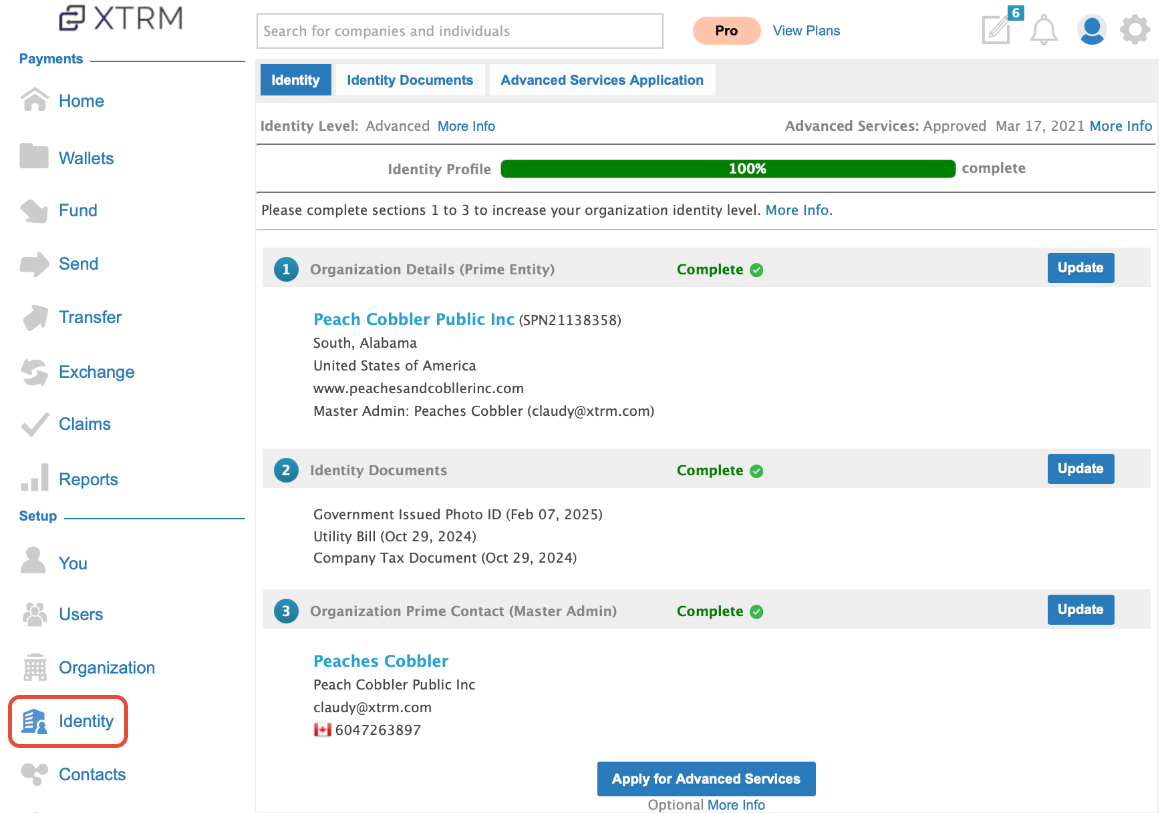Viewport: 1168px width, 813px height.
Task: Click the Payments section heading
Action: tap(51, 59)
